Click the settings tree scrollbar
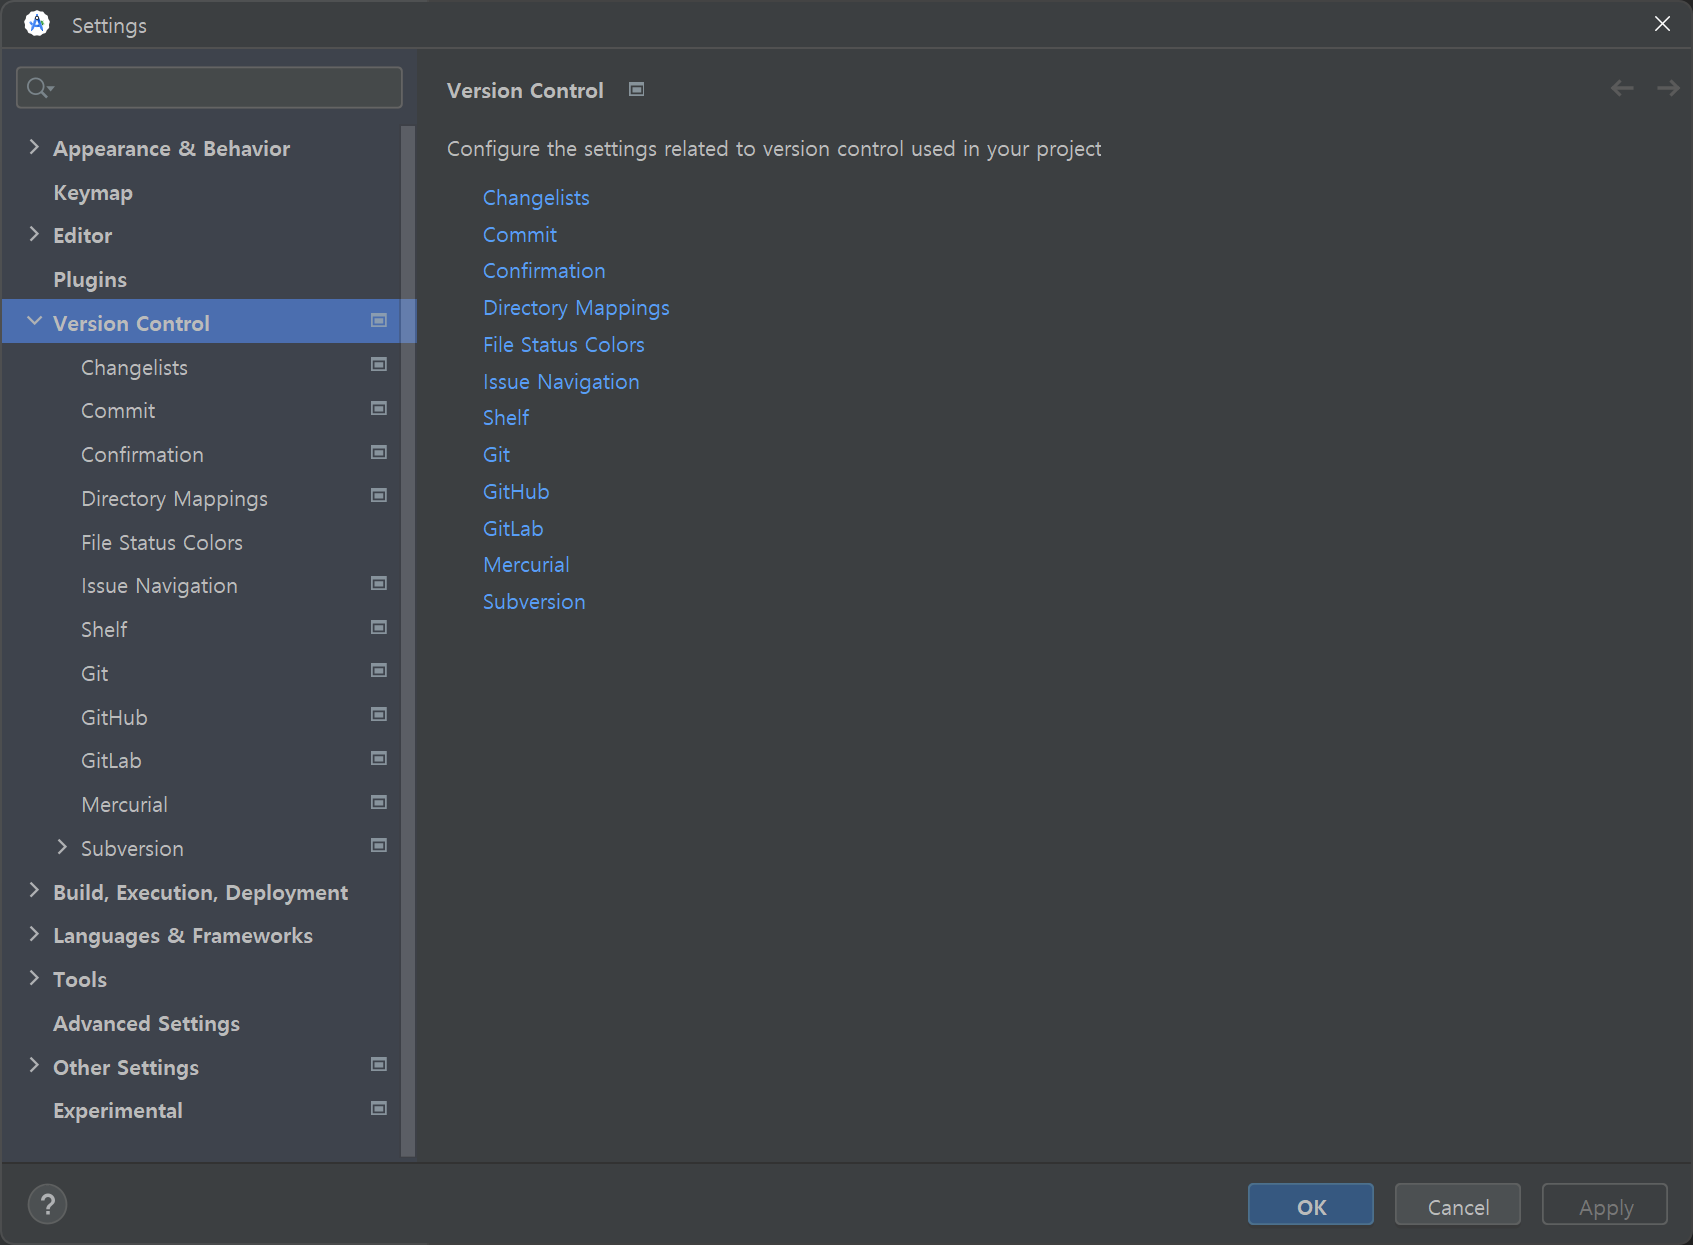Viewport: 1693px width, 1245px height. point(407,640)
